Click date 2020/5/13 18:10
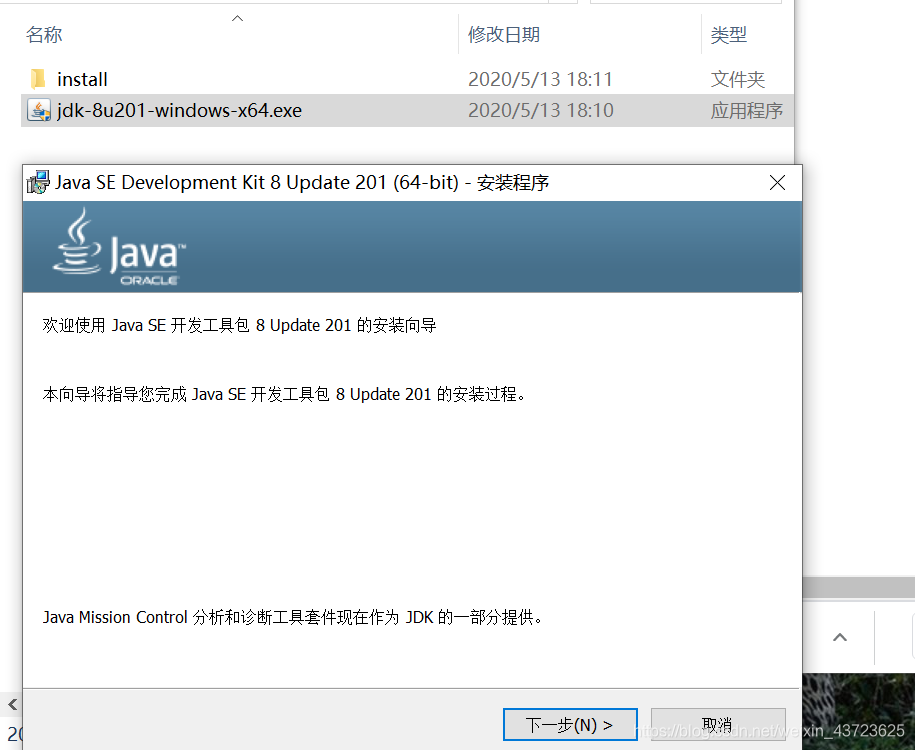Viewport: 915px width, 750px height. (541, 110)
